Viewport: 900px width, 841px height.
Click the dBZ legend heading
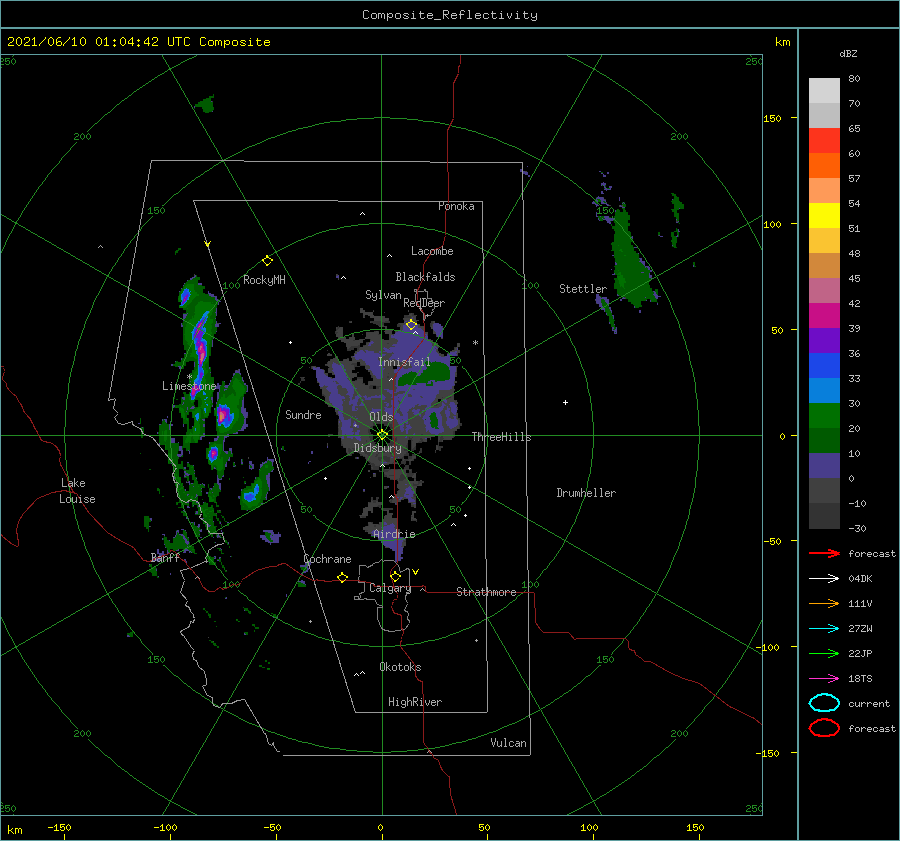pyautogui.click(x=848, y=53)
